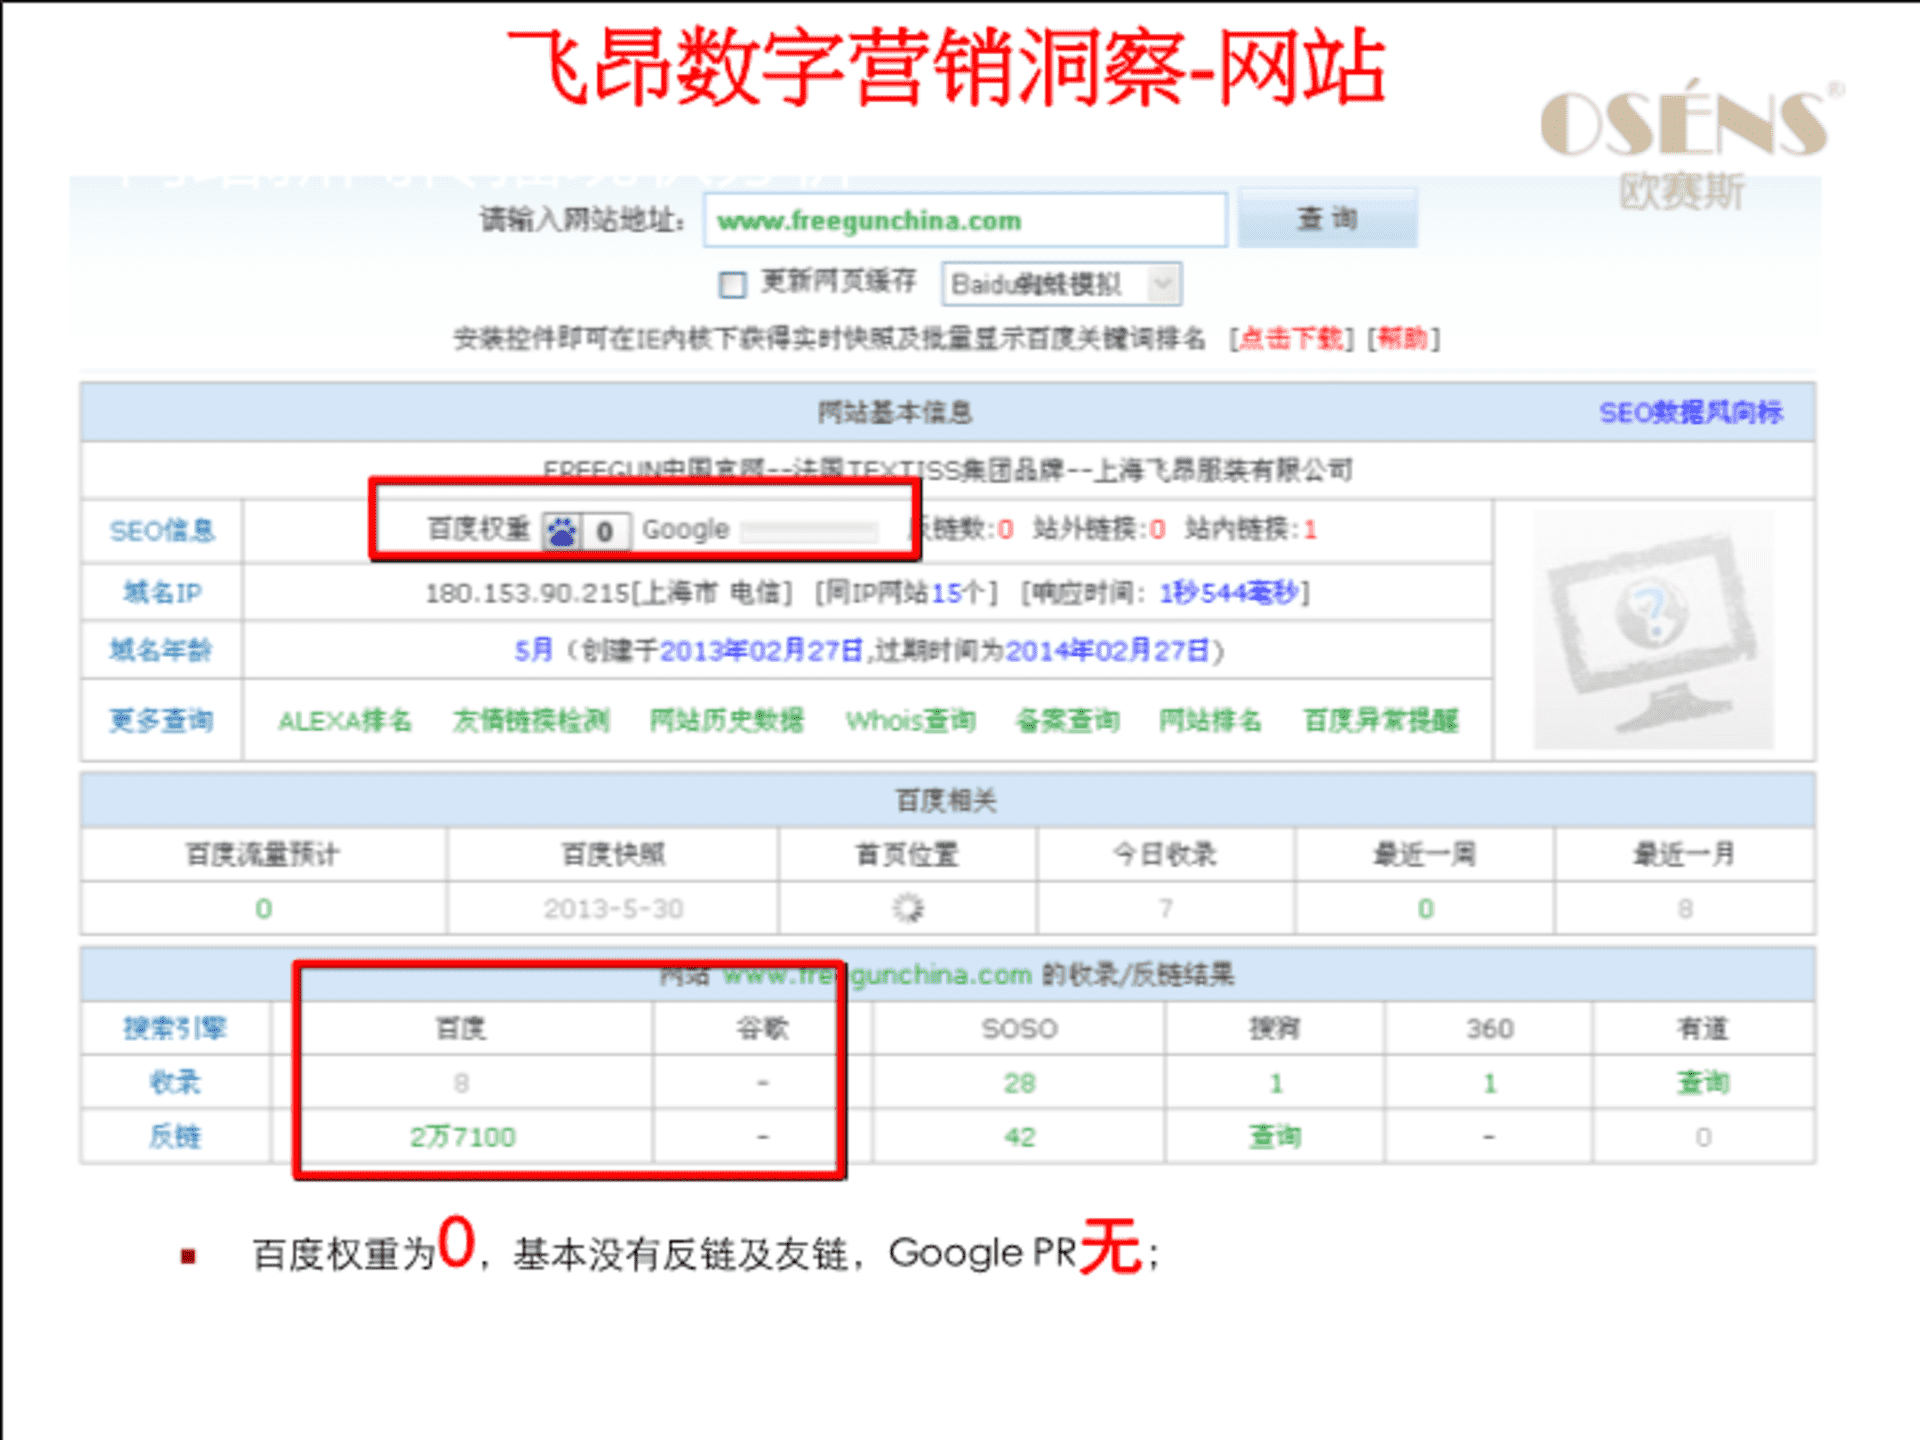
Task: Toggle the 更新网页缓存 checkbox
Action: coord(732,285)
